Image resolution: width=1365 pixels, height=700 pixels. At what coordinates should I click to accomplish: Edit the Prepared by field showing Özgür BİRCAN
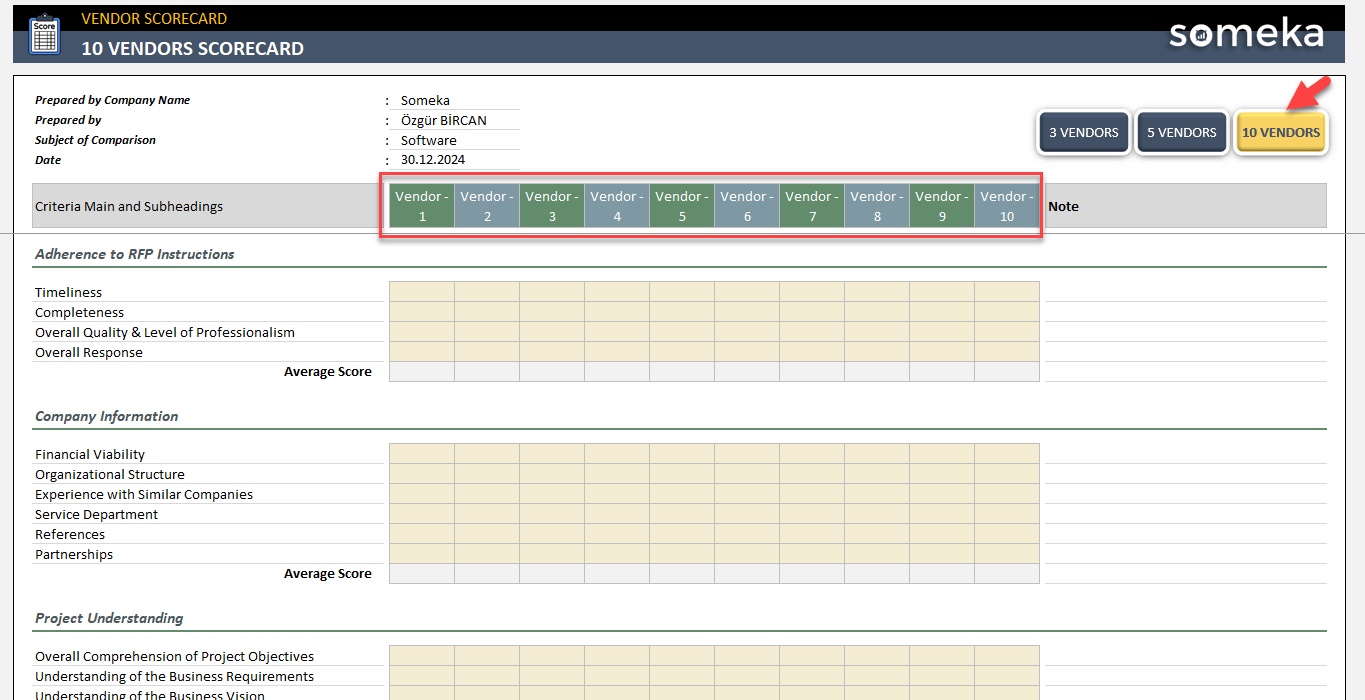pos(443,120)
